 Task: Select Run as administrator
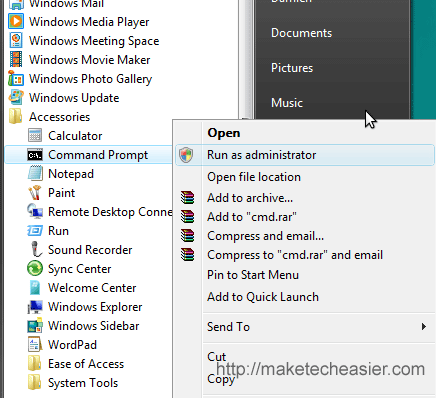[x=262, y=155]
